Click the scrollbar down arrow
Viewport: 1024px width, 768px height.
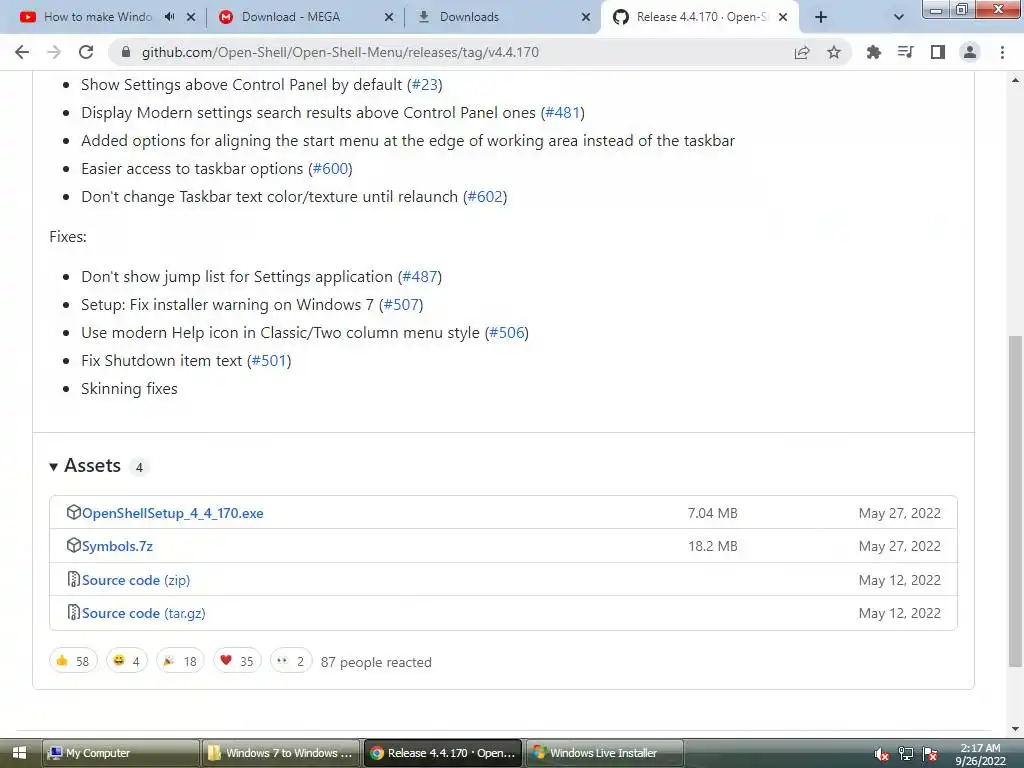click(1015, 729)
